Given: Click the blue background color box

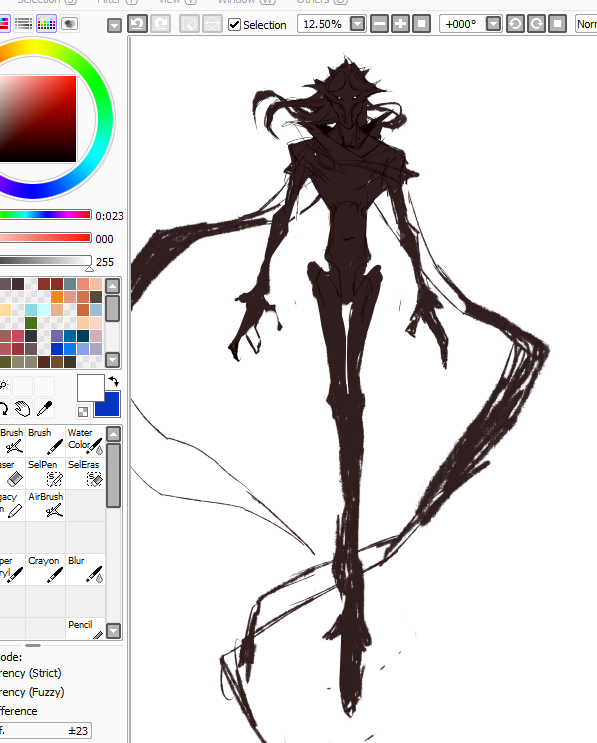Looking at the screenshot, I should click(x=109, y=407).
